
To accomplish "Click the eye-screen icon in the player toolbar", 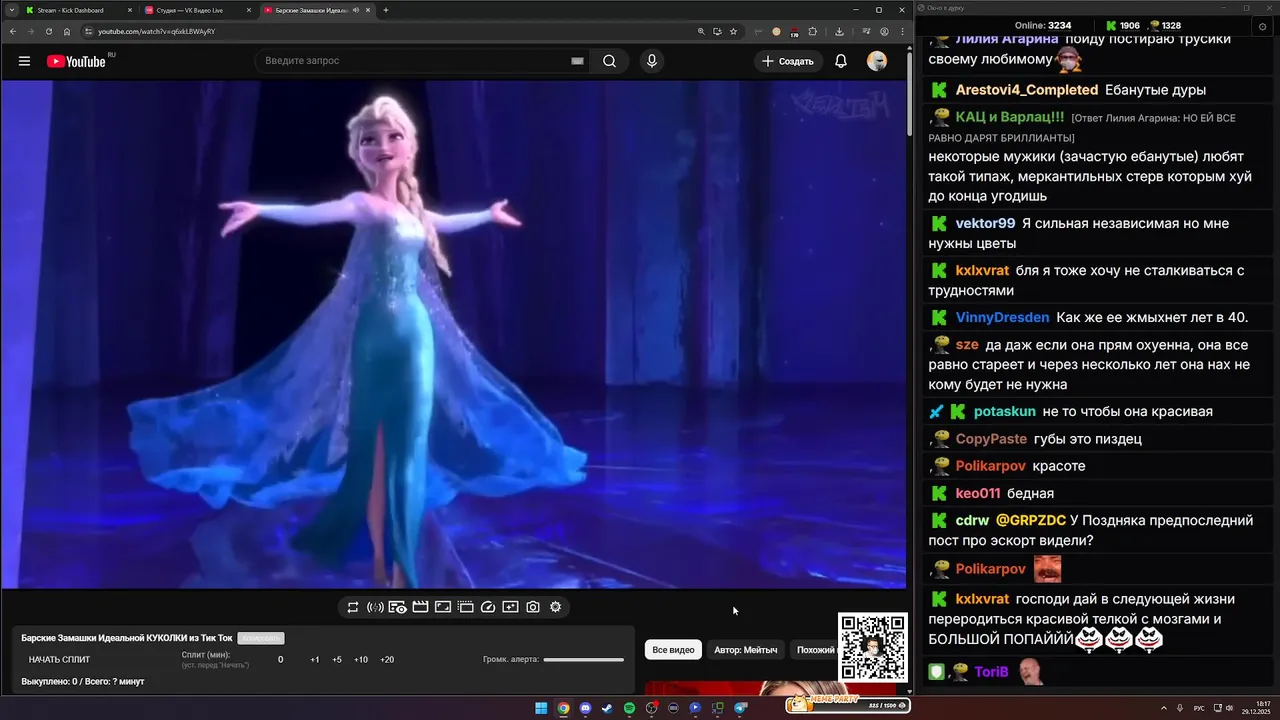I will 397,607.
